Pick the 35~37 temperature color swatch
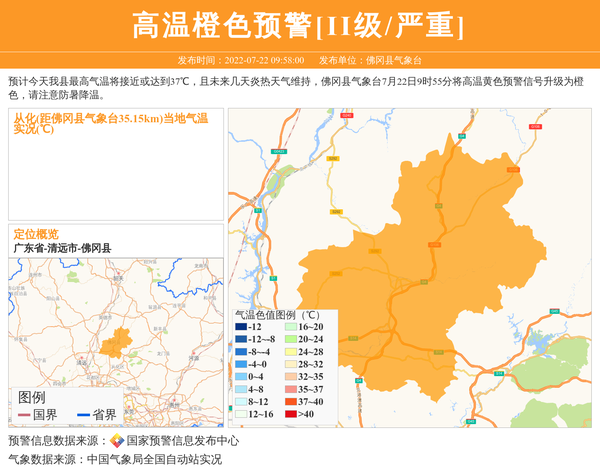 [292, 389]
